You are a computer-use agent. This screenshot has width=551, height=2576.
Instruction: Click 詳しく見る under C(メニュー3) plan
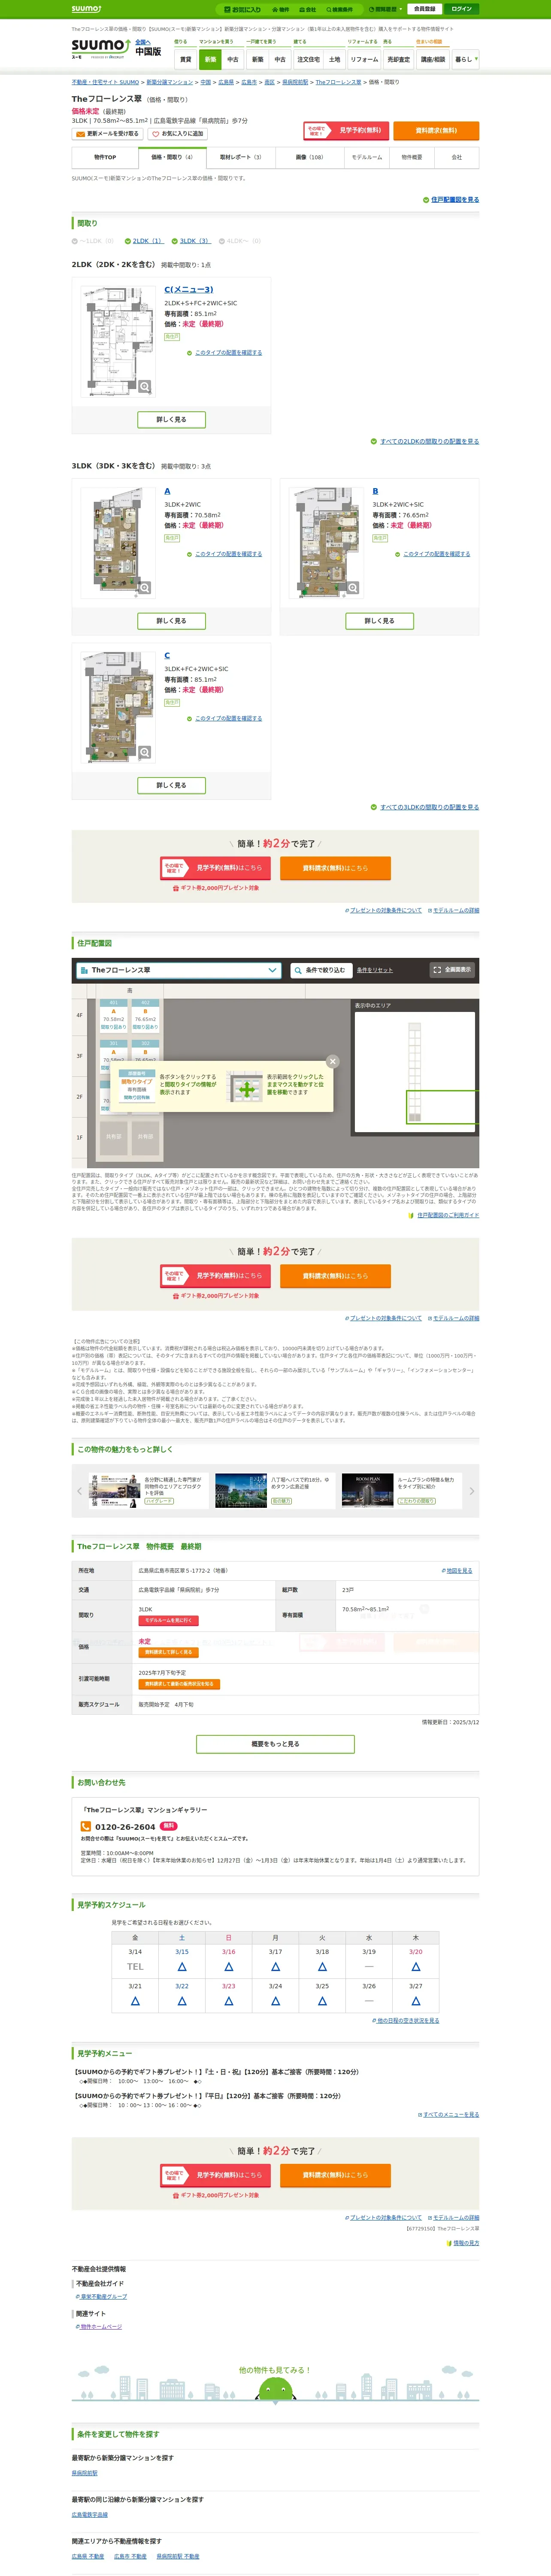pos(171,420)
